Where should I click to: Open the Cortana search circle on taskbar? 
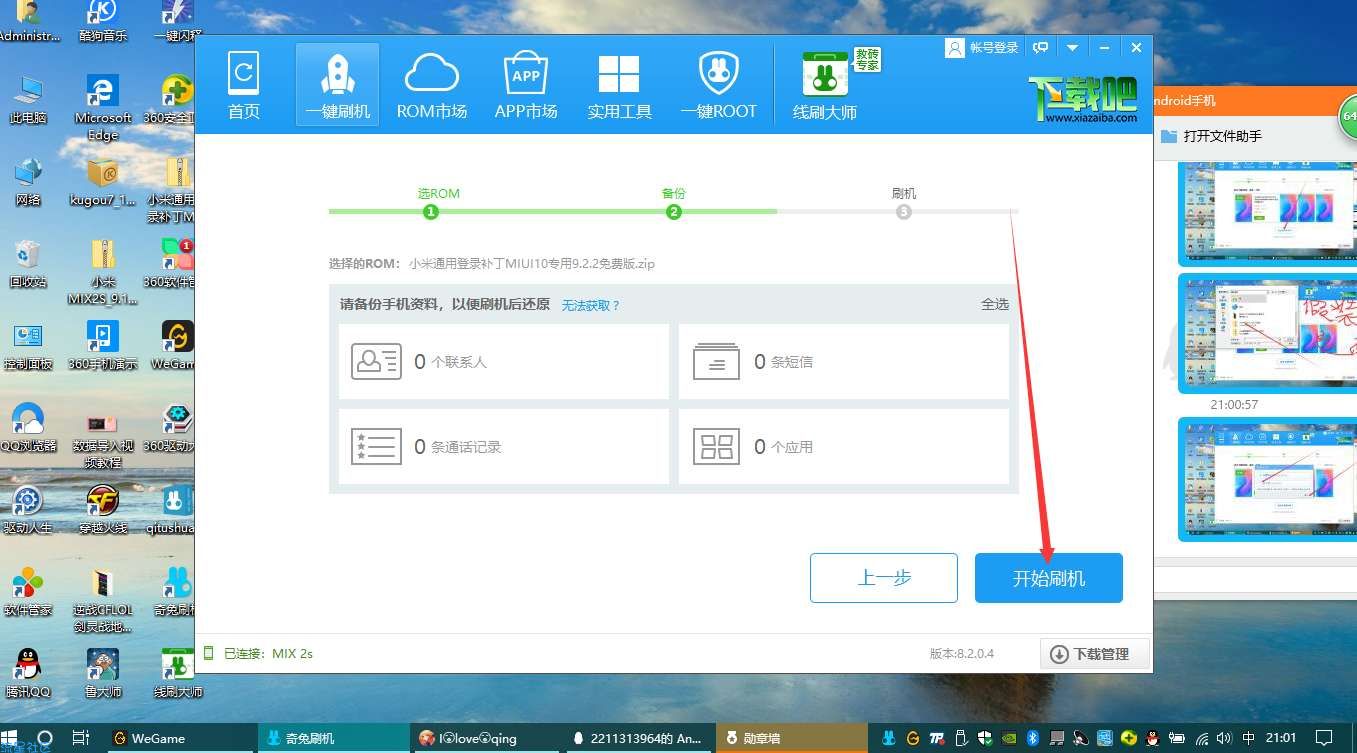(x=44, y=739)
